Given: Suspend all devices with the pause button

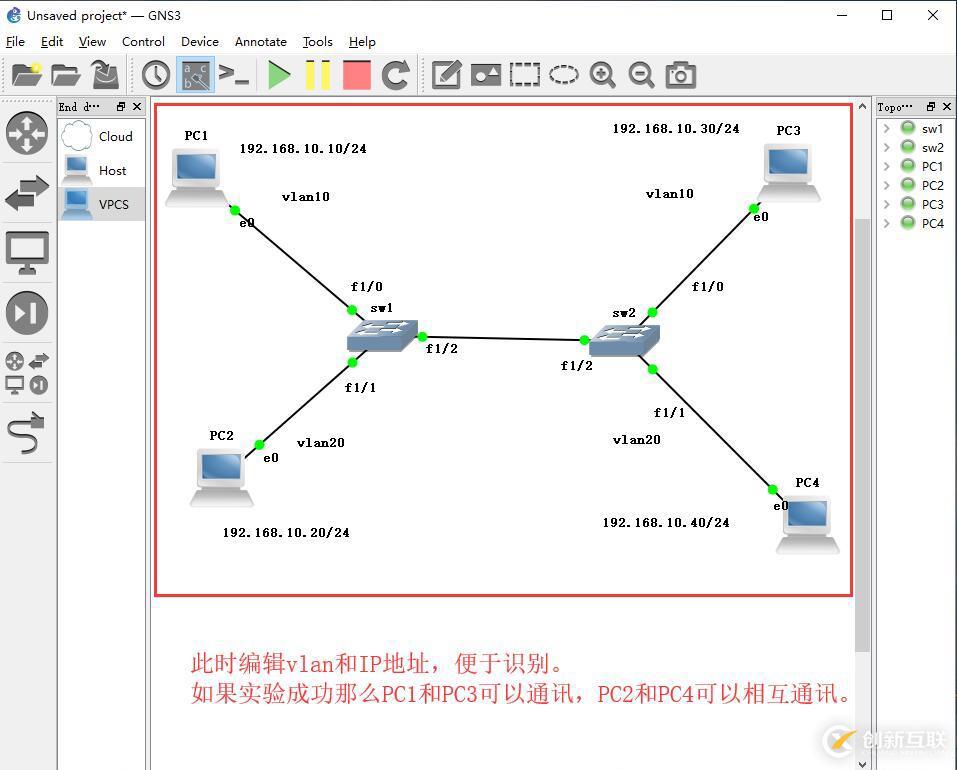Looking at the screenshot, I should point(317,74).
